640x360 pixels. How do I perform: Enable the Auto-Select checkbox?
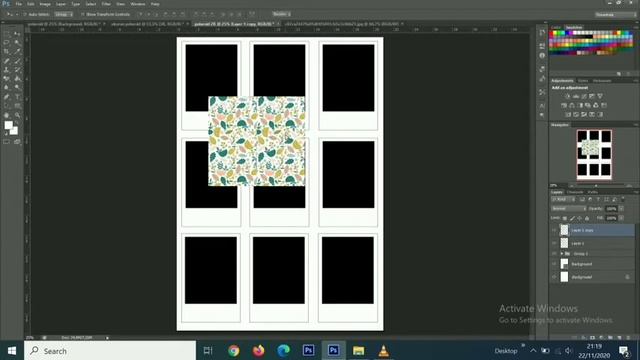25,14
